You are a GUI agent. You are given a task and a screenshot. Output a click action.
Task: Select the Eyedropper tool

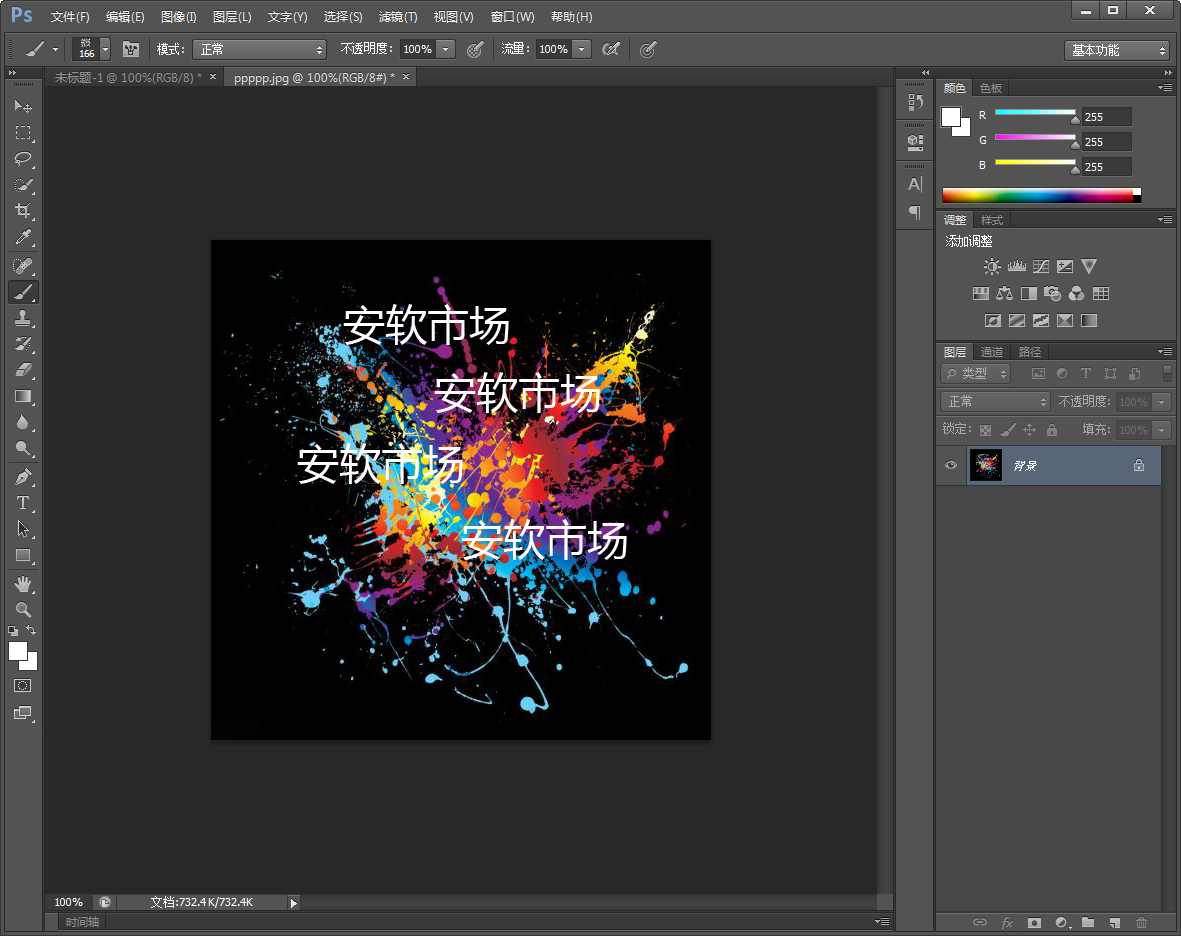pyautogui.click(x=23, y=237)
